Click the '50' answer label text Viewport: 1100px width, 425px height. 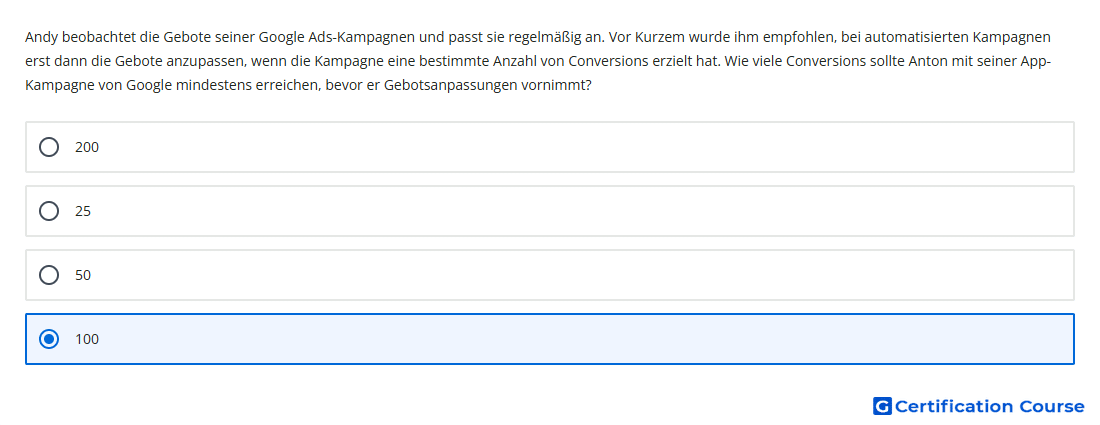pyautogui.click(x=83, y=275)
